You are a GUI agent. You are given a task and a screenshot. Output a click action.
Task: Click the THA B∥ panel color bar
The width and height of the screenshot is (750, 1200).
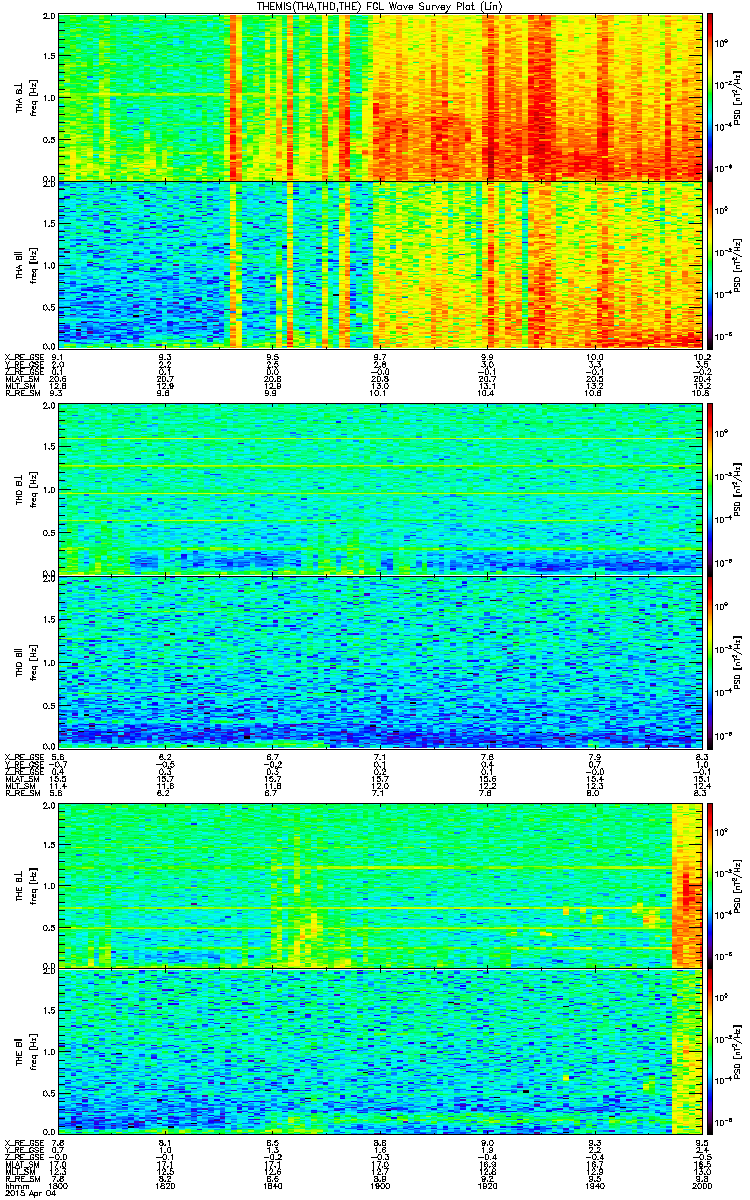tap(710, 263)
